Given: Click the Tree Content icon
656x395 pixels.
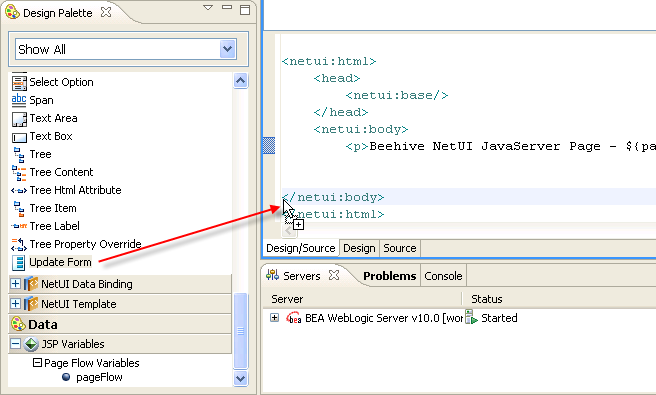Looking at the screenshot, I should click(x=19, y=172).
